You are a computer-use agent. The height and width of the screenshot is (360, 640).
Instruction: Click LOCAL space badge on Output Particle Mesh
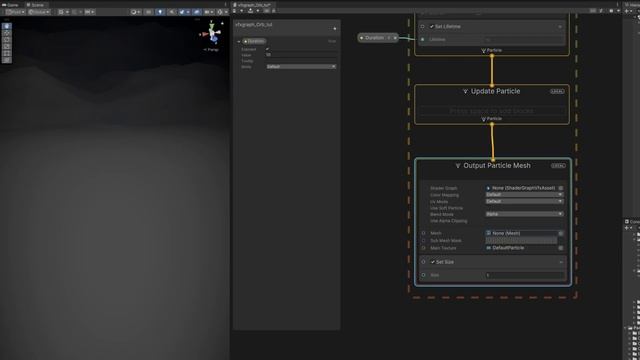click(558, 166)
